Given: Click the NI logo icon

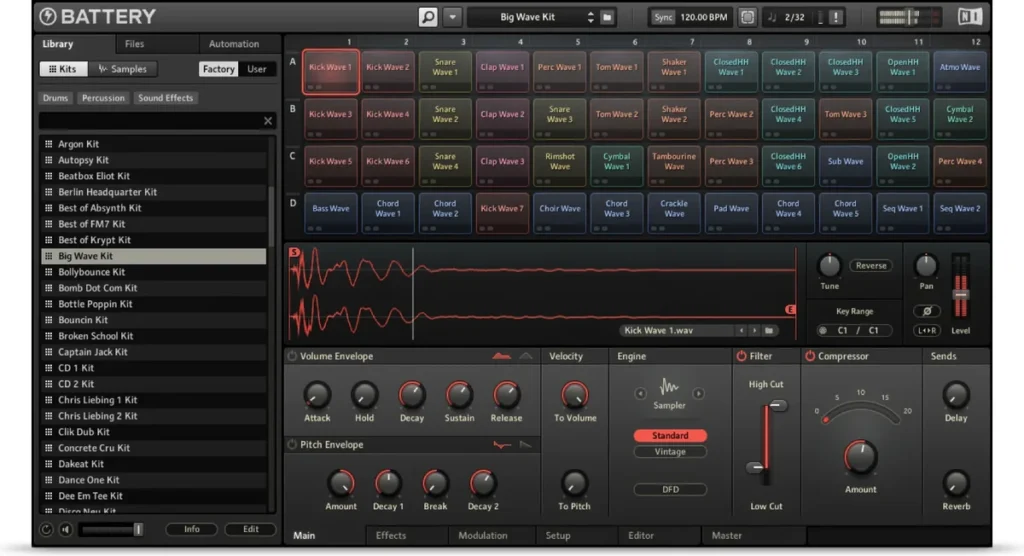Looking at the screenshot, I should (970, 17).
